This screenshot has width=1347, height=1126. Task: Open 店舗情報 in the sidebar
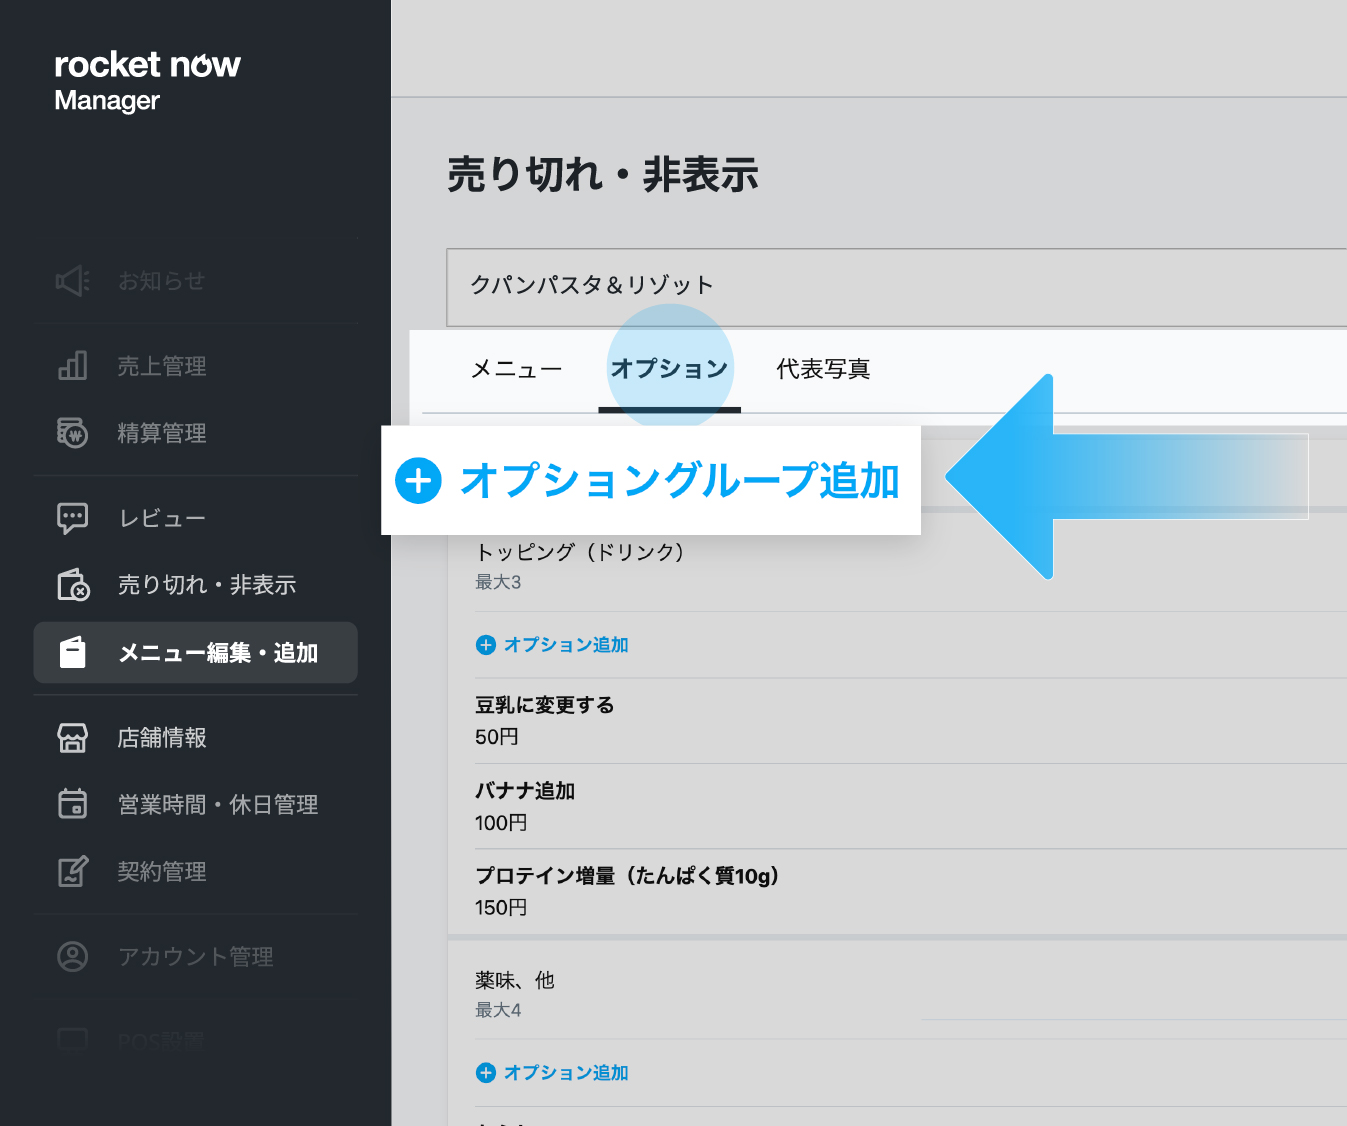[162, 738]
